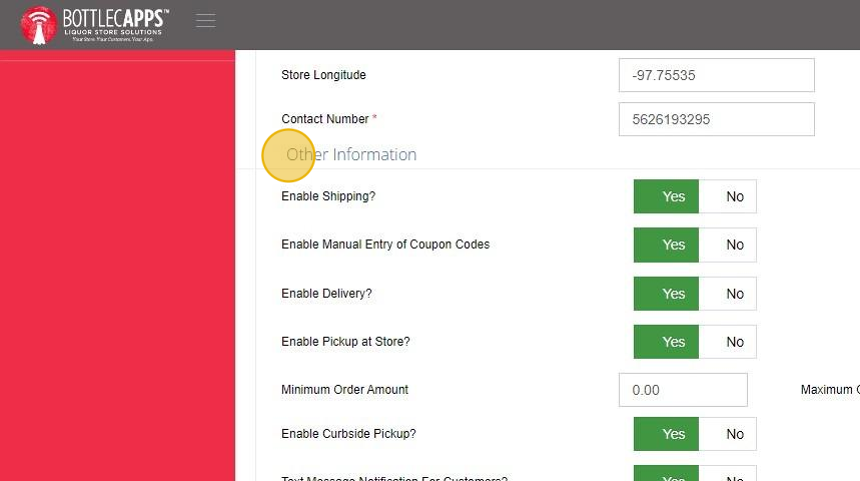This screenshot has width=860, height=481.
Task: Click the Enable Shipping? label
Action: click(x=328, y=196)
